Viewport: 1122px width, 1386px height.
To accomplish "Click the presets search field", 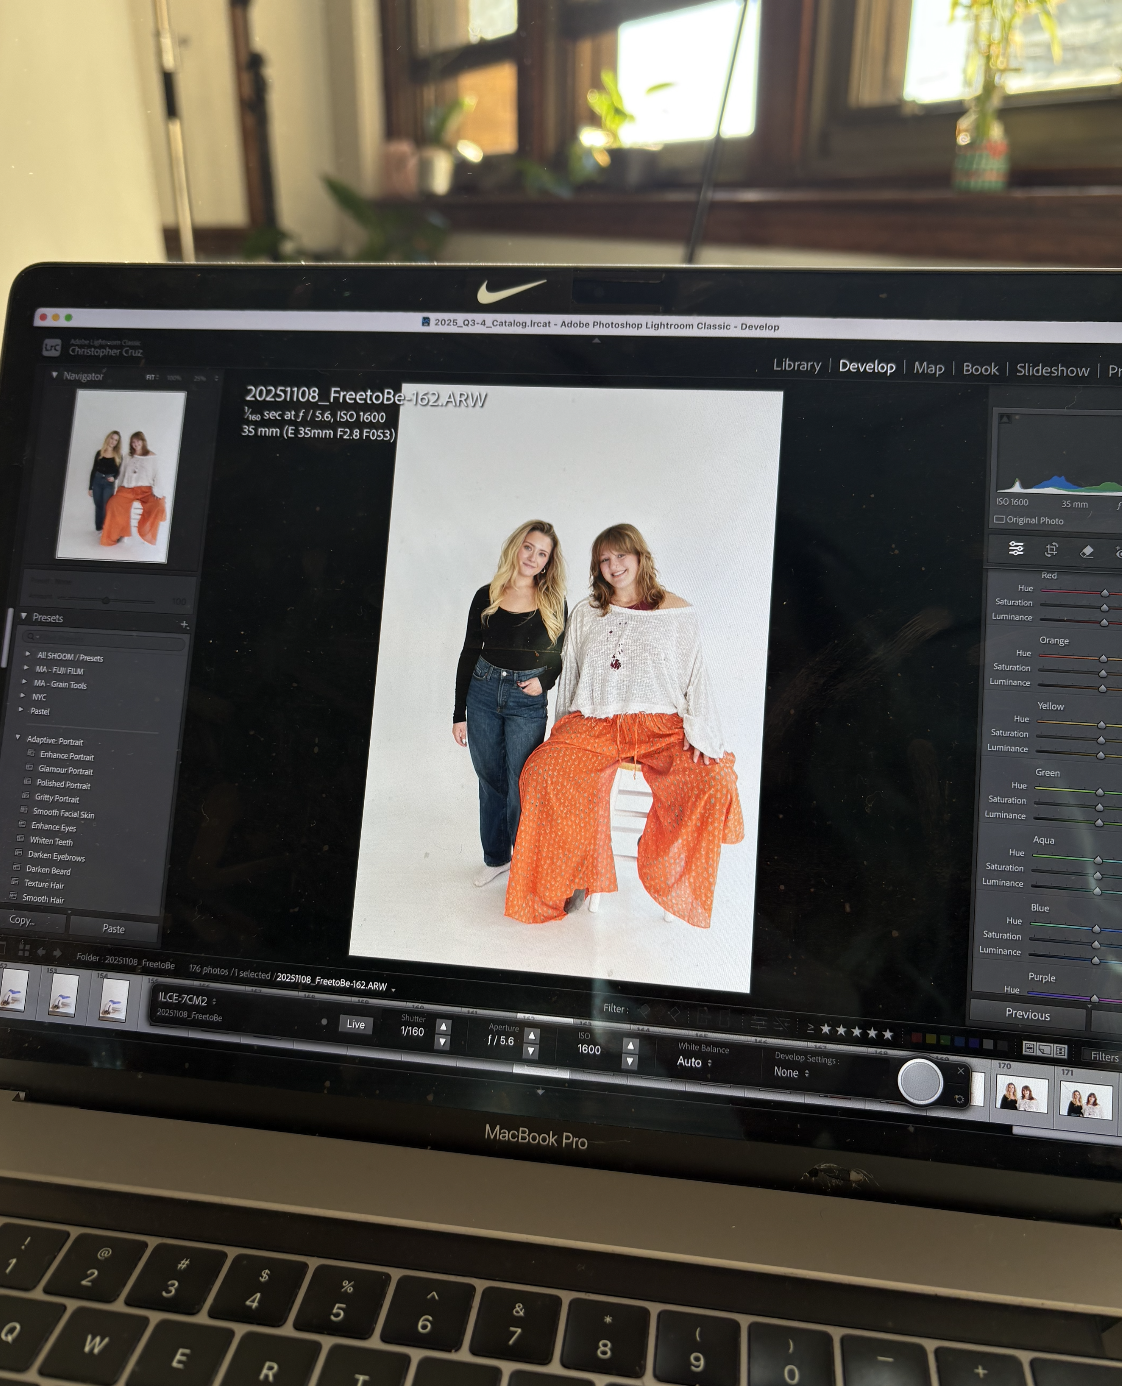I will [104, 640].
